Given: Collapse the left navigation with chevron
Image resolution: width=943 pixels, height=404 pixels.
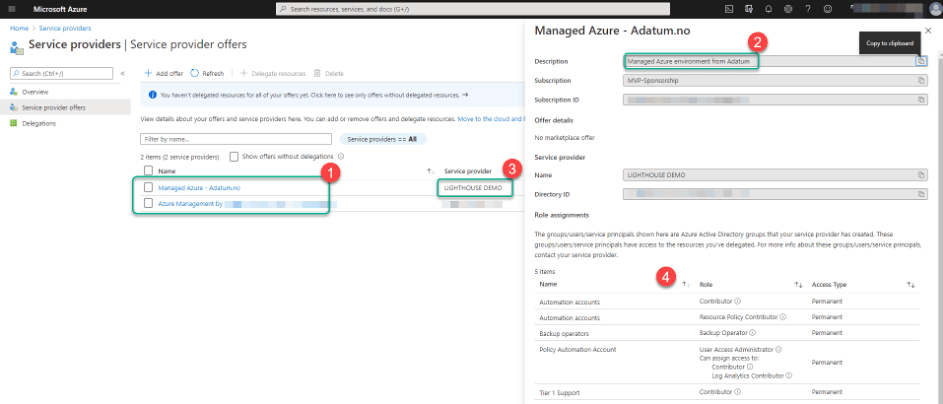Looking at the screenshot, I should coord(122,74).
